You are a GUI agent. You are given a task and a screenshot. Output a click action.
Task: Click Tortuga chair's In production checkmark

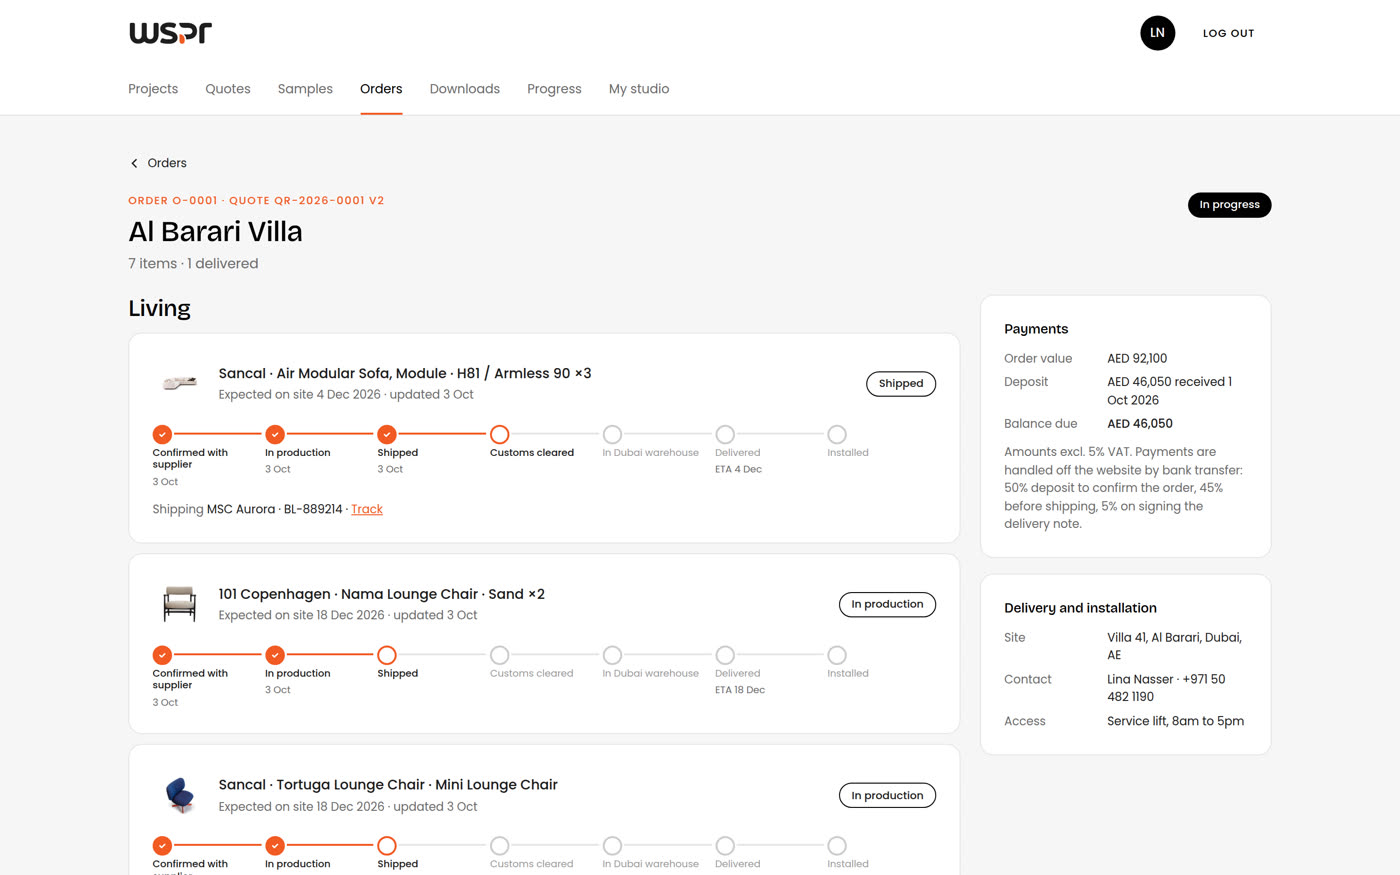[x=275, y=846]
